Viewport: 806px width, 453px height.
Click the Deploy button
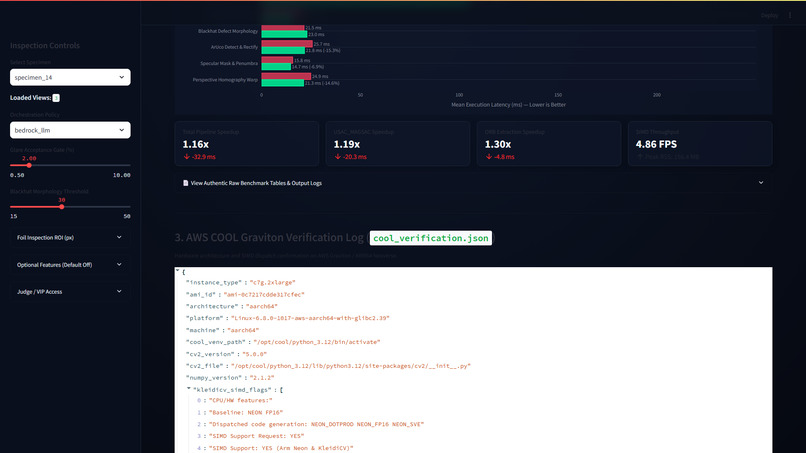(x=770, y=15)
